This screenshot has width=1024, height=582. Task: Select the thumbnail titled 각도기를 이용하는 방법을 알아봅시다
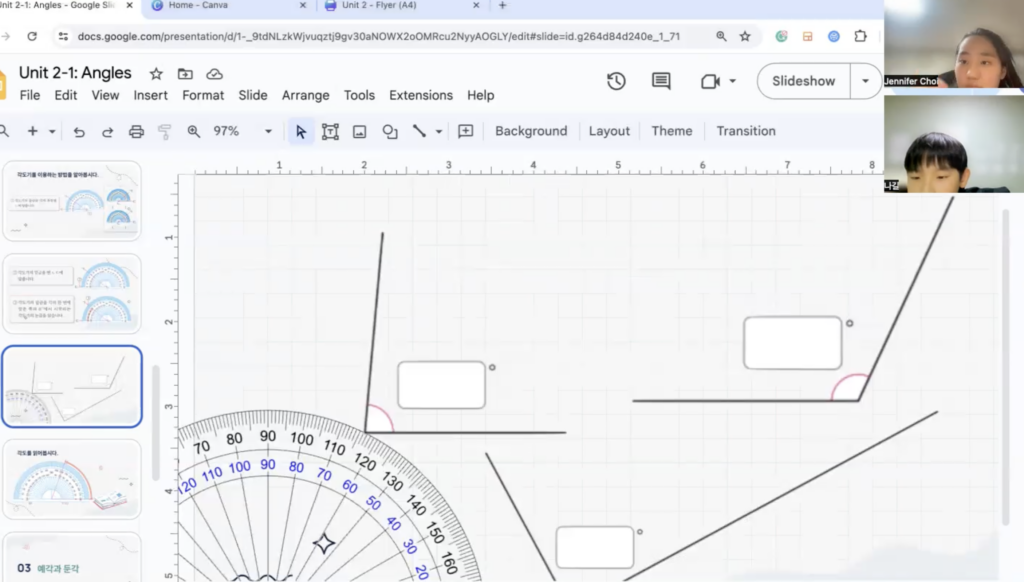pyautogui.click(x=72, y=201)
